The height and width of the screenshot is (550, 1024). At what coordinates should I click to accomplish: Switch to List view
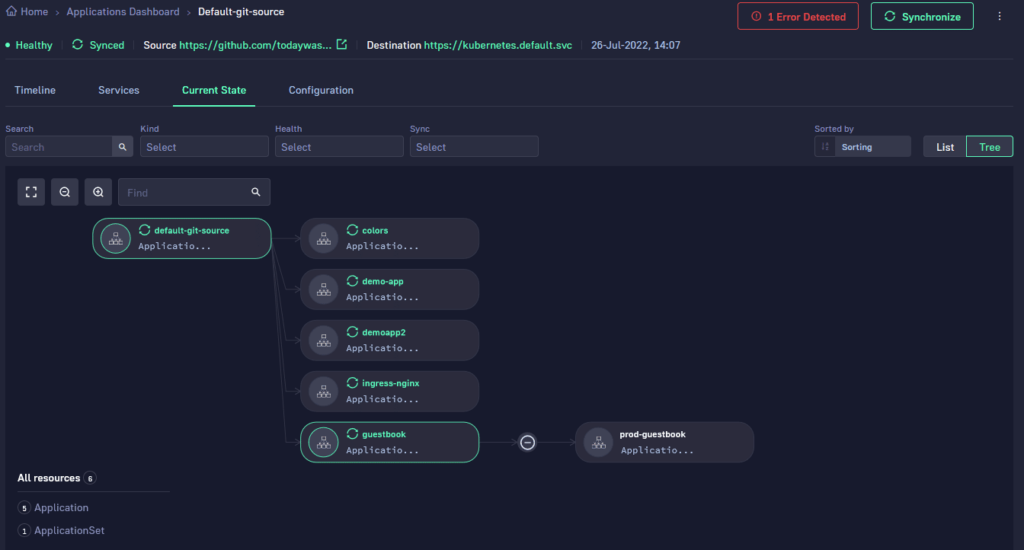pos(944,147)
